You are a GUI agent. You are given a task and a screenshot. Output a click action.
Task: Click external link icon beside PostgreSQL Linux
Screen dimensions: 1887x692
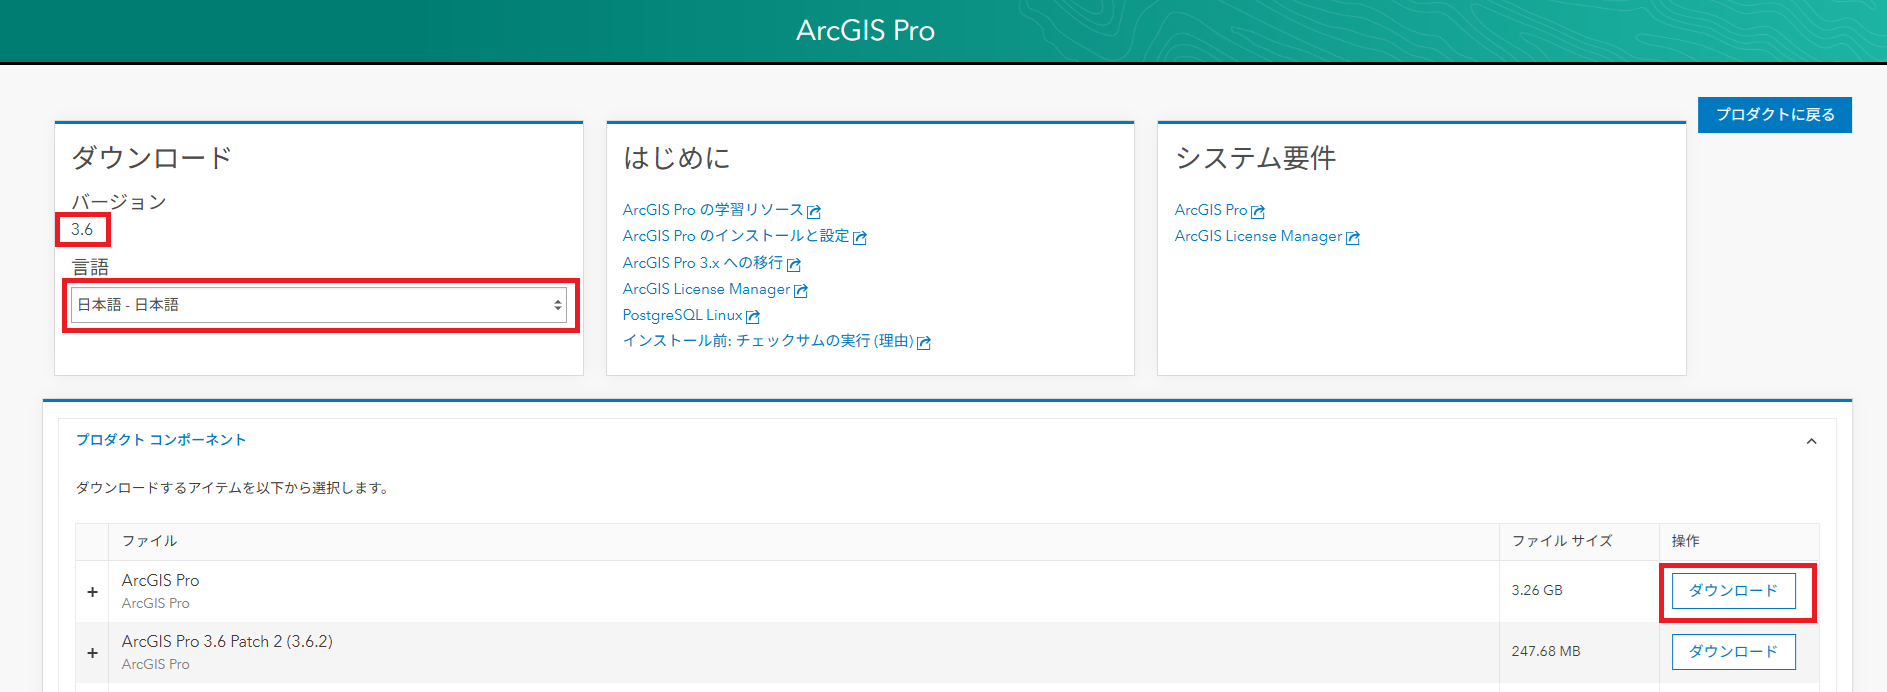[x=753, y=316]
